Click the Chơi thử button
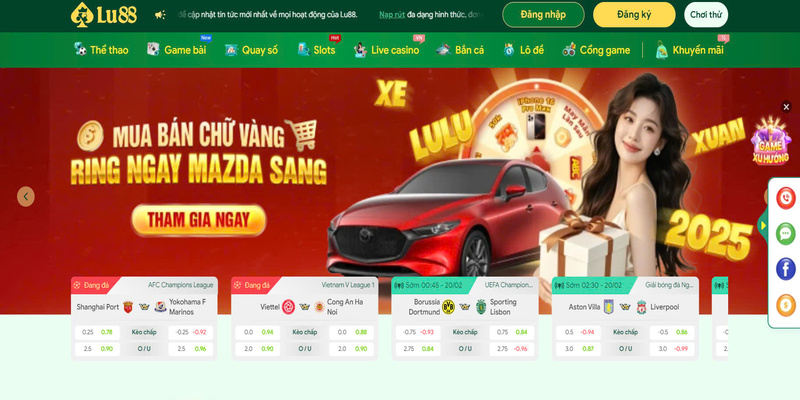Viewport: 800px width, 400px height. (x=706, y=15)
